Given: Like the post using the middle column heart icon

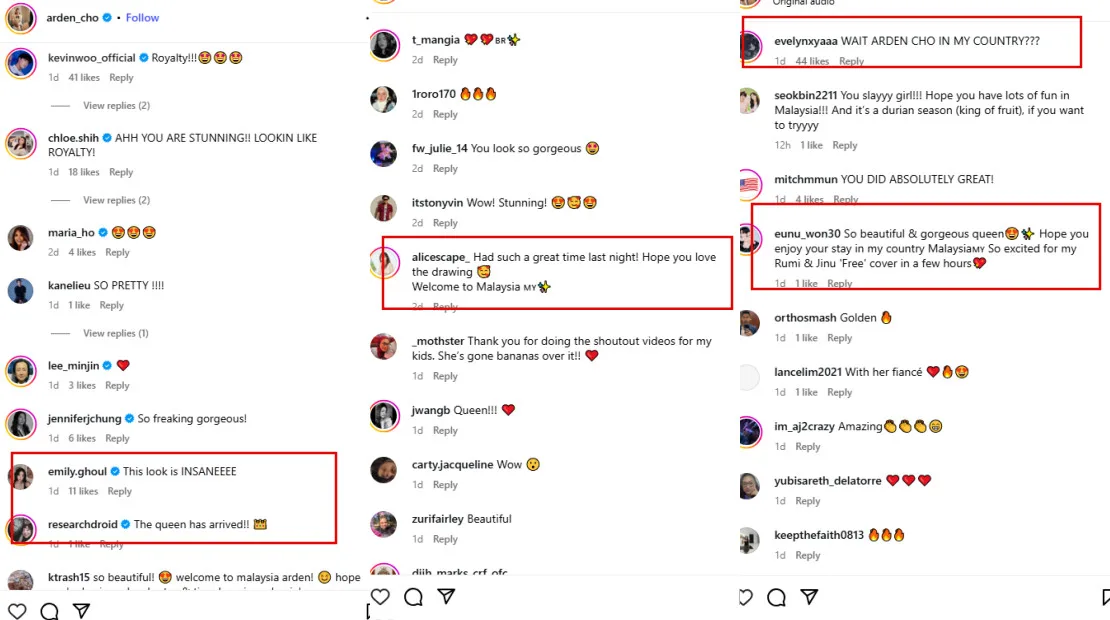Looking at the screenshot, I should tap(380, 597).
